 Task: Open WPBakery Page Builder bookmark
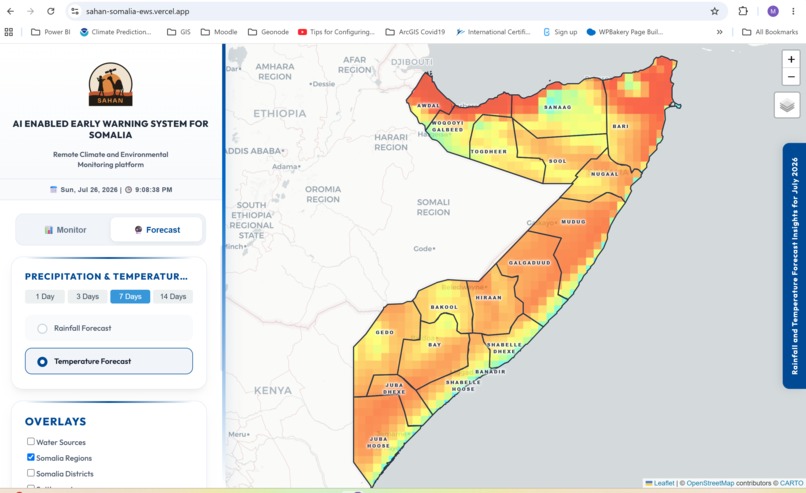click(x=625, y=32)
